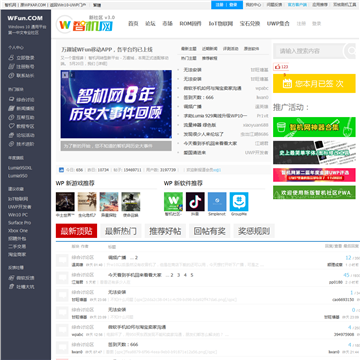Switch to the 奖惩规则 tab

point(254,231)
